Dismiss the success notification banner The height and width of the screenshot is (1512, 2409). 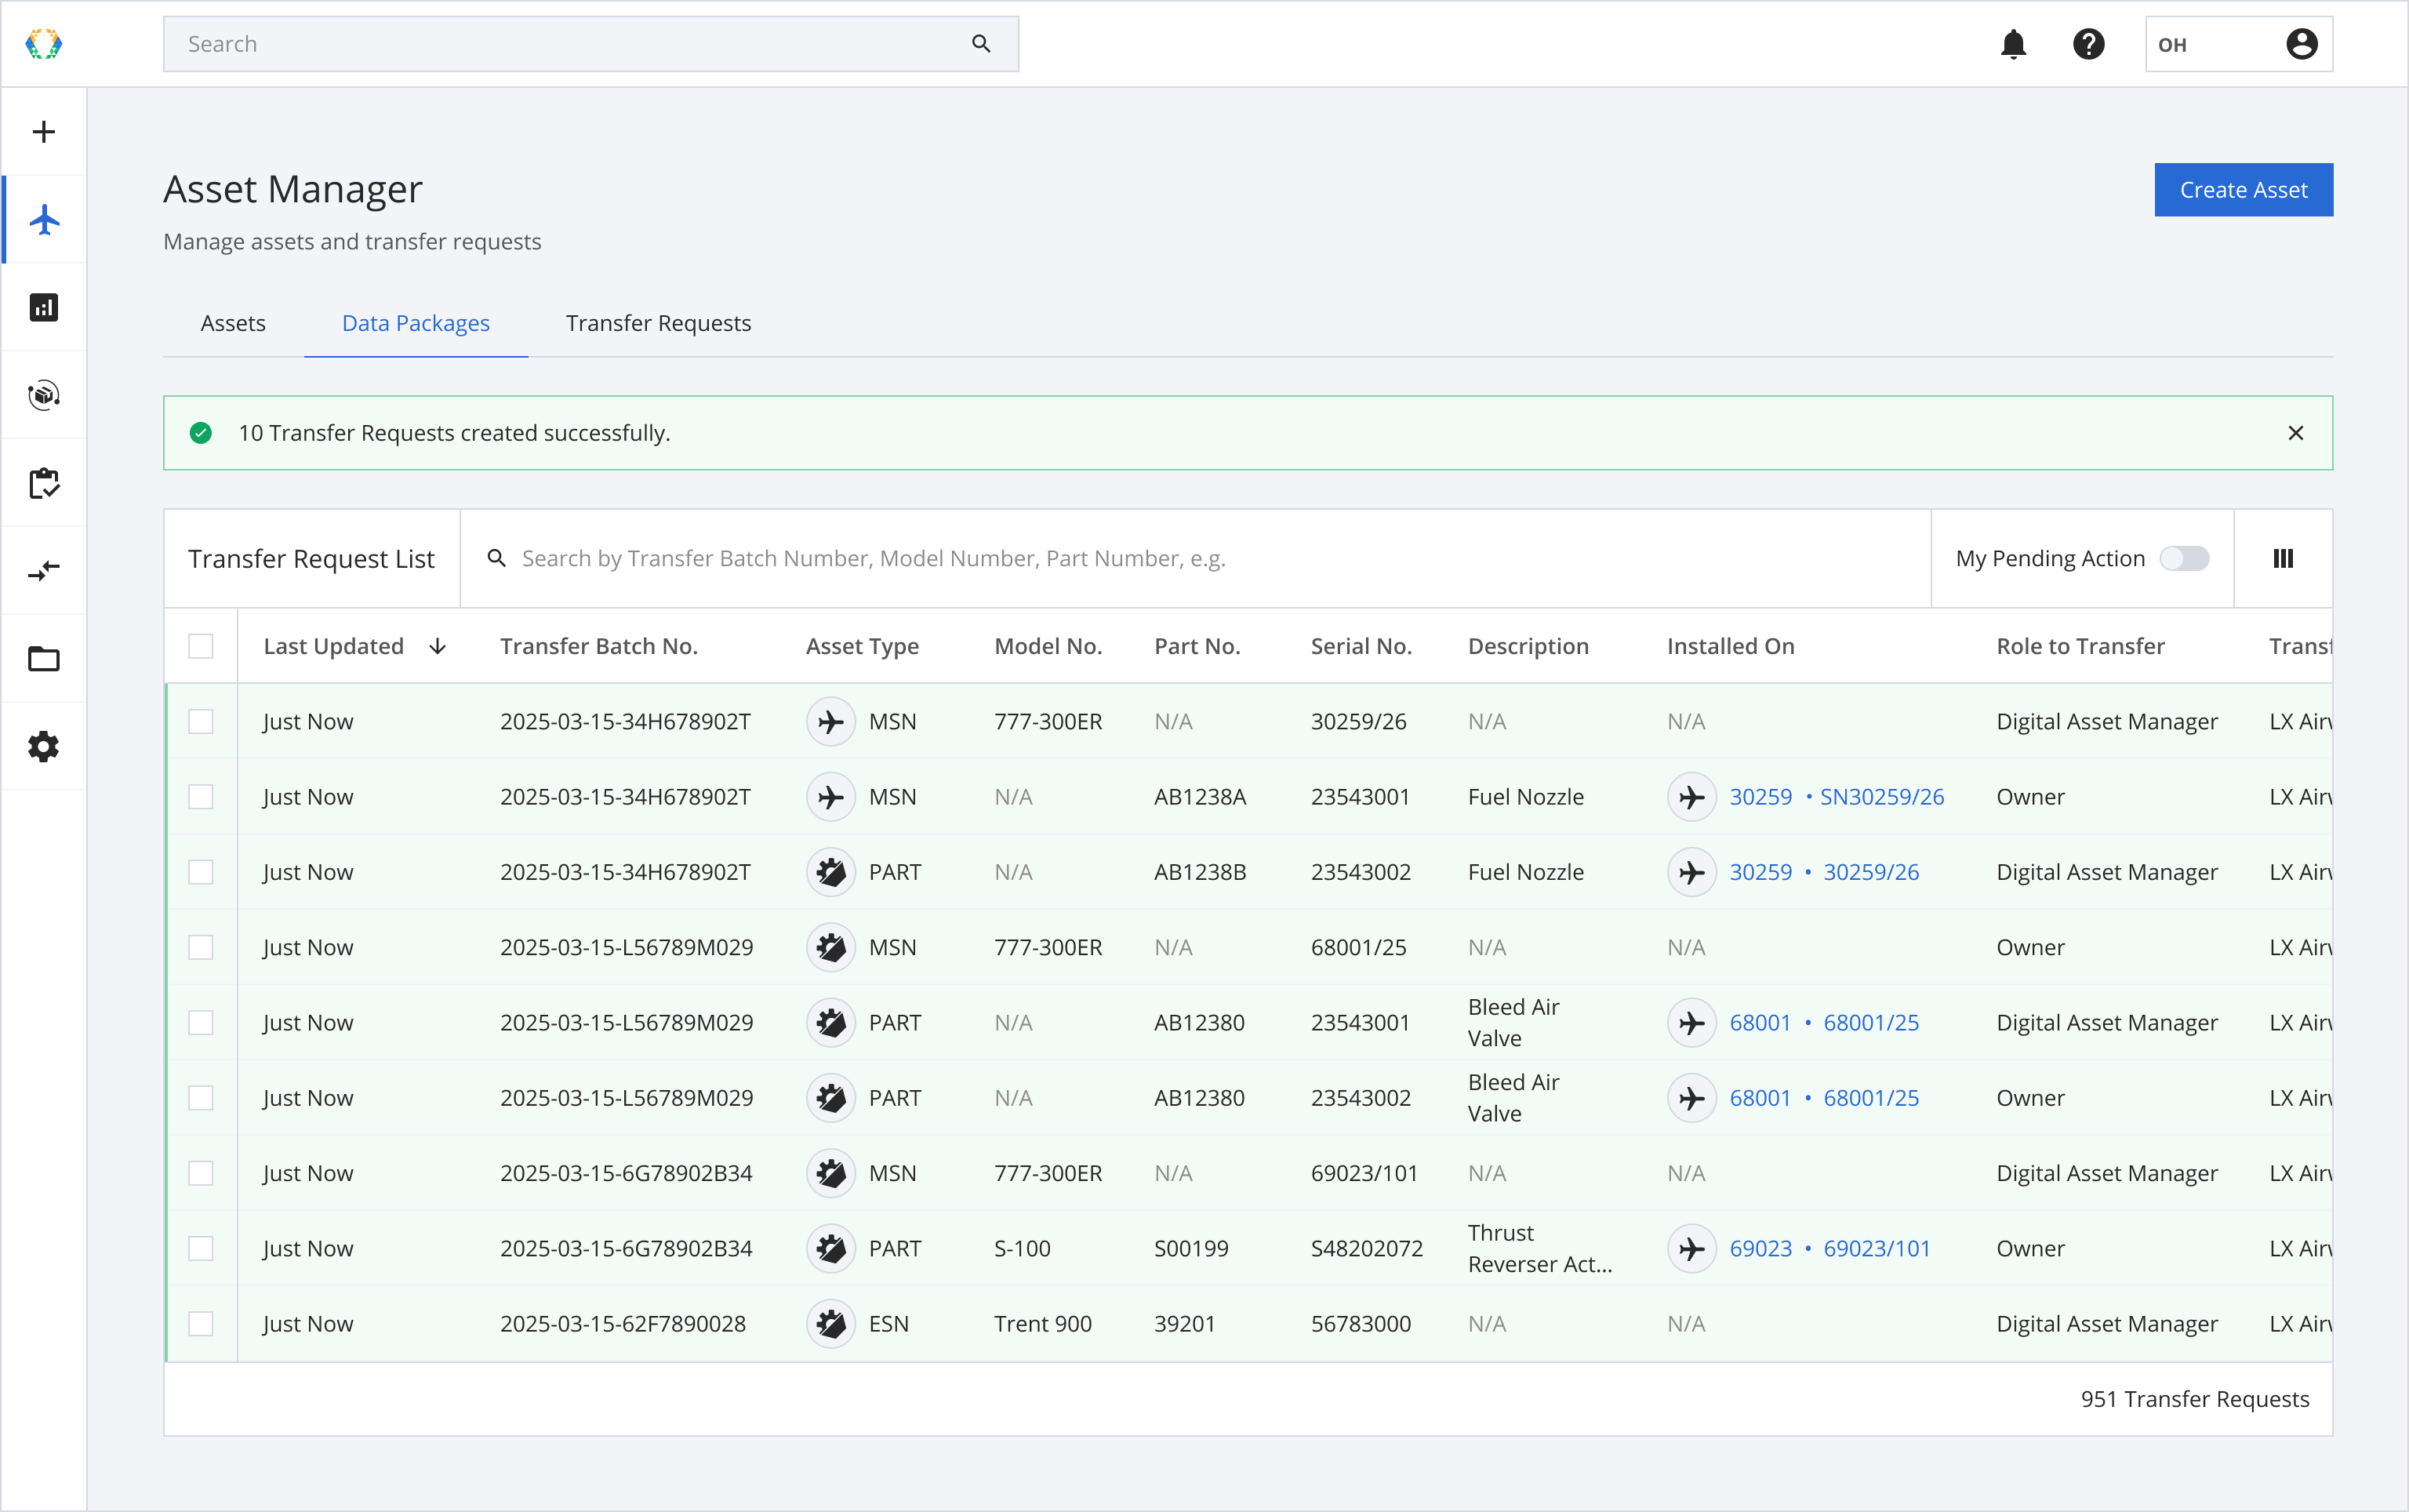[2296, 433]
